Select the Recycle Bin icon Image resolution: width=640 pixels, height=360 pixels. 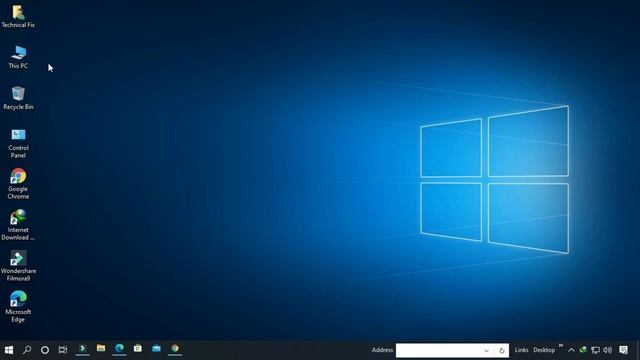click(18, 98)
